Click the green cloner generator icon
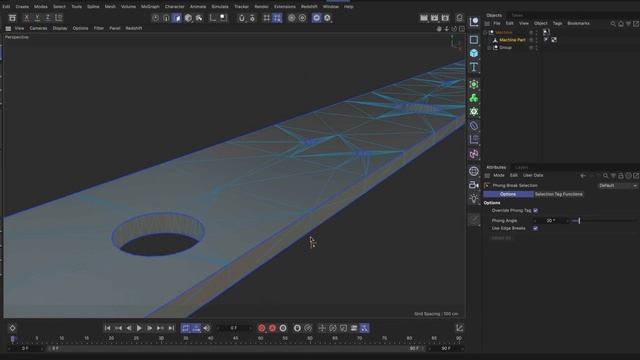 [x=474, y=98]
